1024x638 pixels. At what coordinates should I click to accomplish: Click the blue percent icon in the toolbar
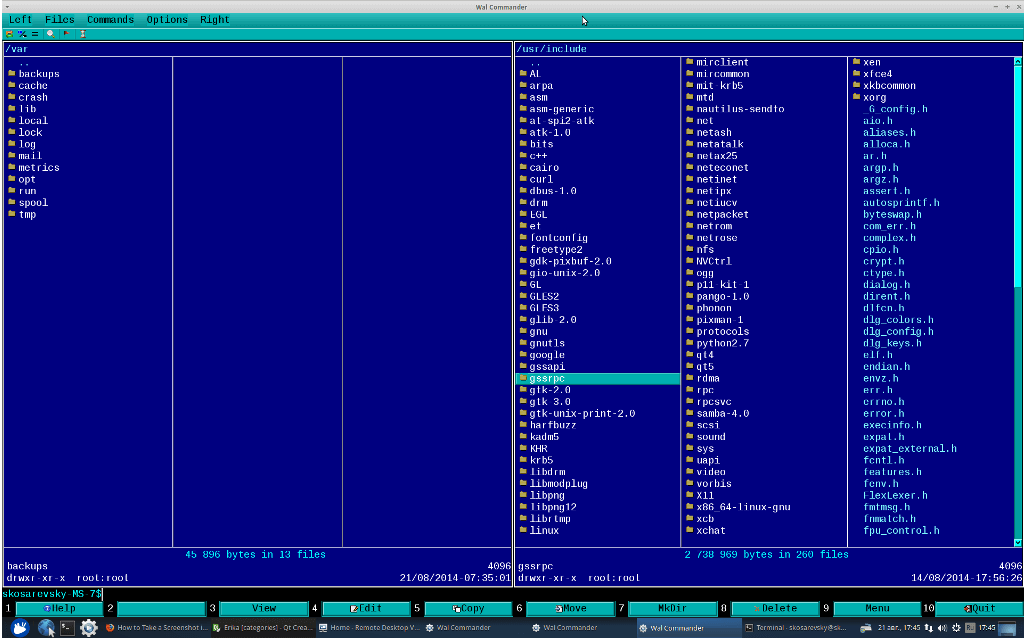pyautogui.click(x=21, y=33)
